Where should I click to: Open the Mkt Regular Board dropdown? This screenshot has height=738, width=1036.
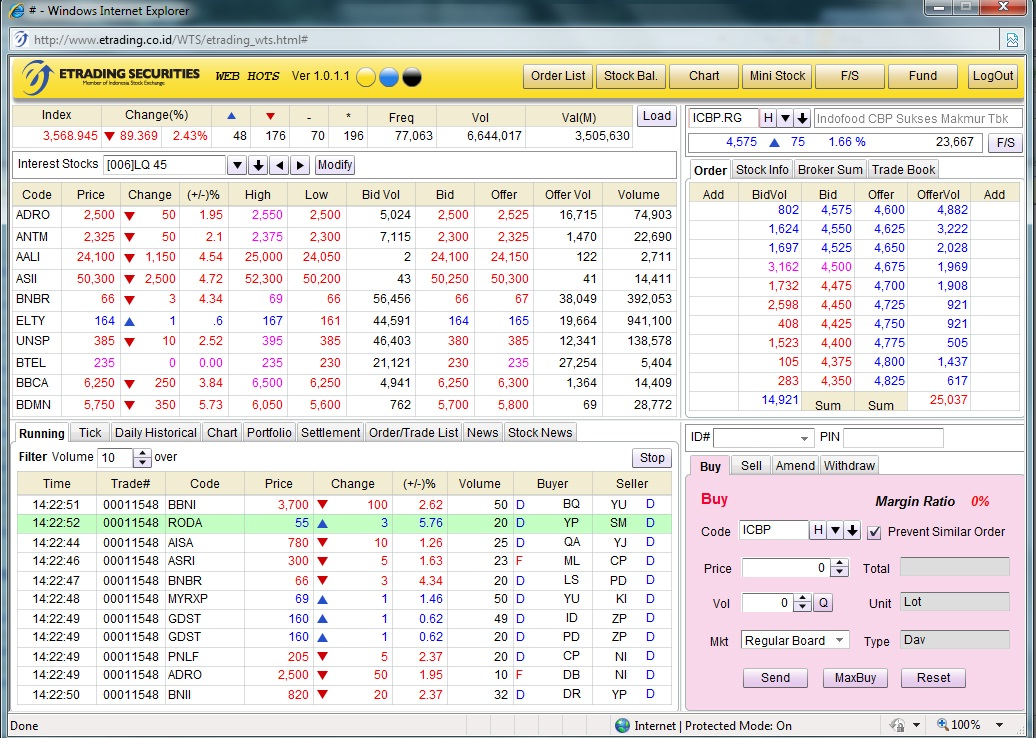842,640
